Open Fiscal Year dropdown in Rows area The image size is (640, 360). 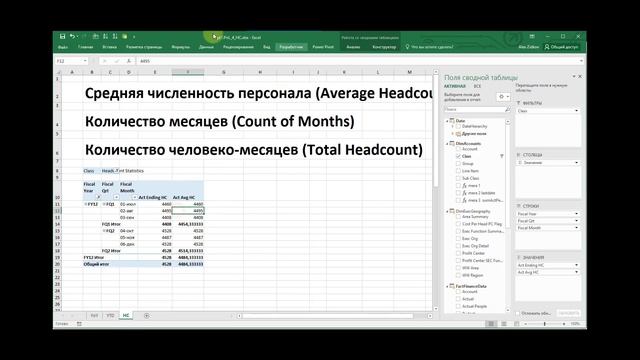[x=576, y=214]
